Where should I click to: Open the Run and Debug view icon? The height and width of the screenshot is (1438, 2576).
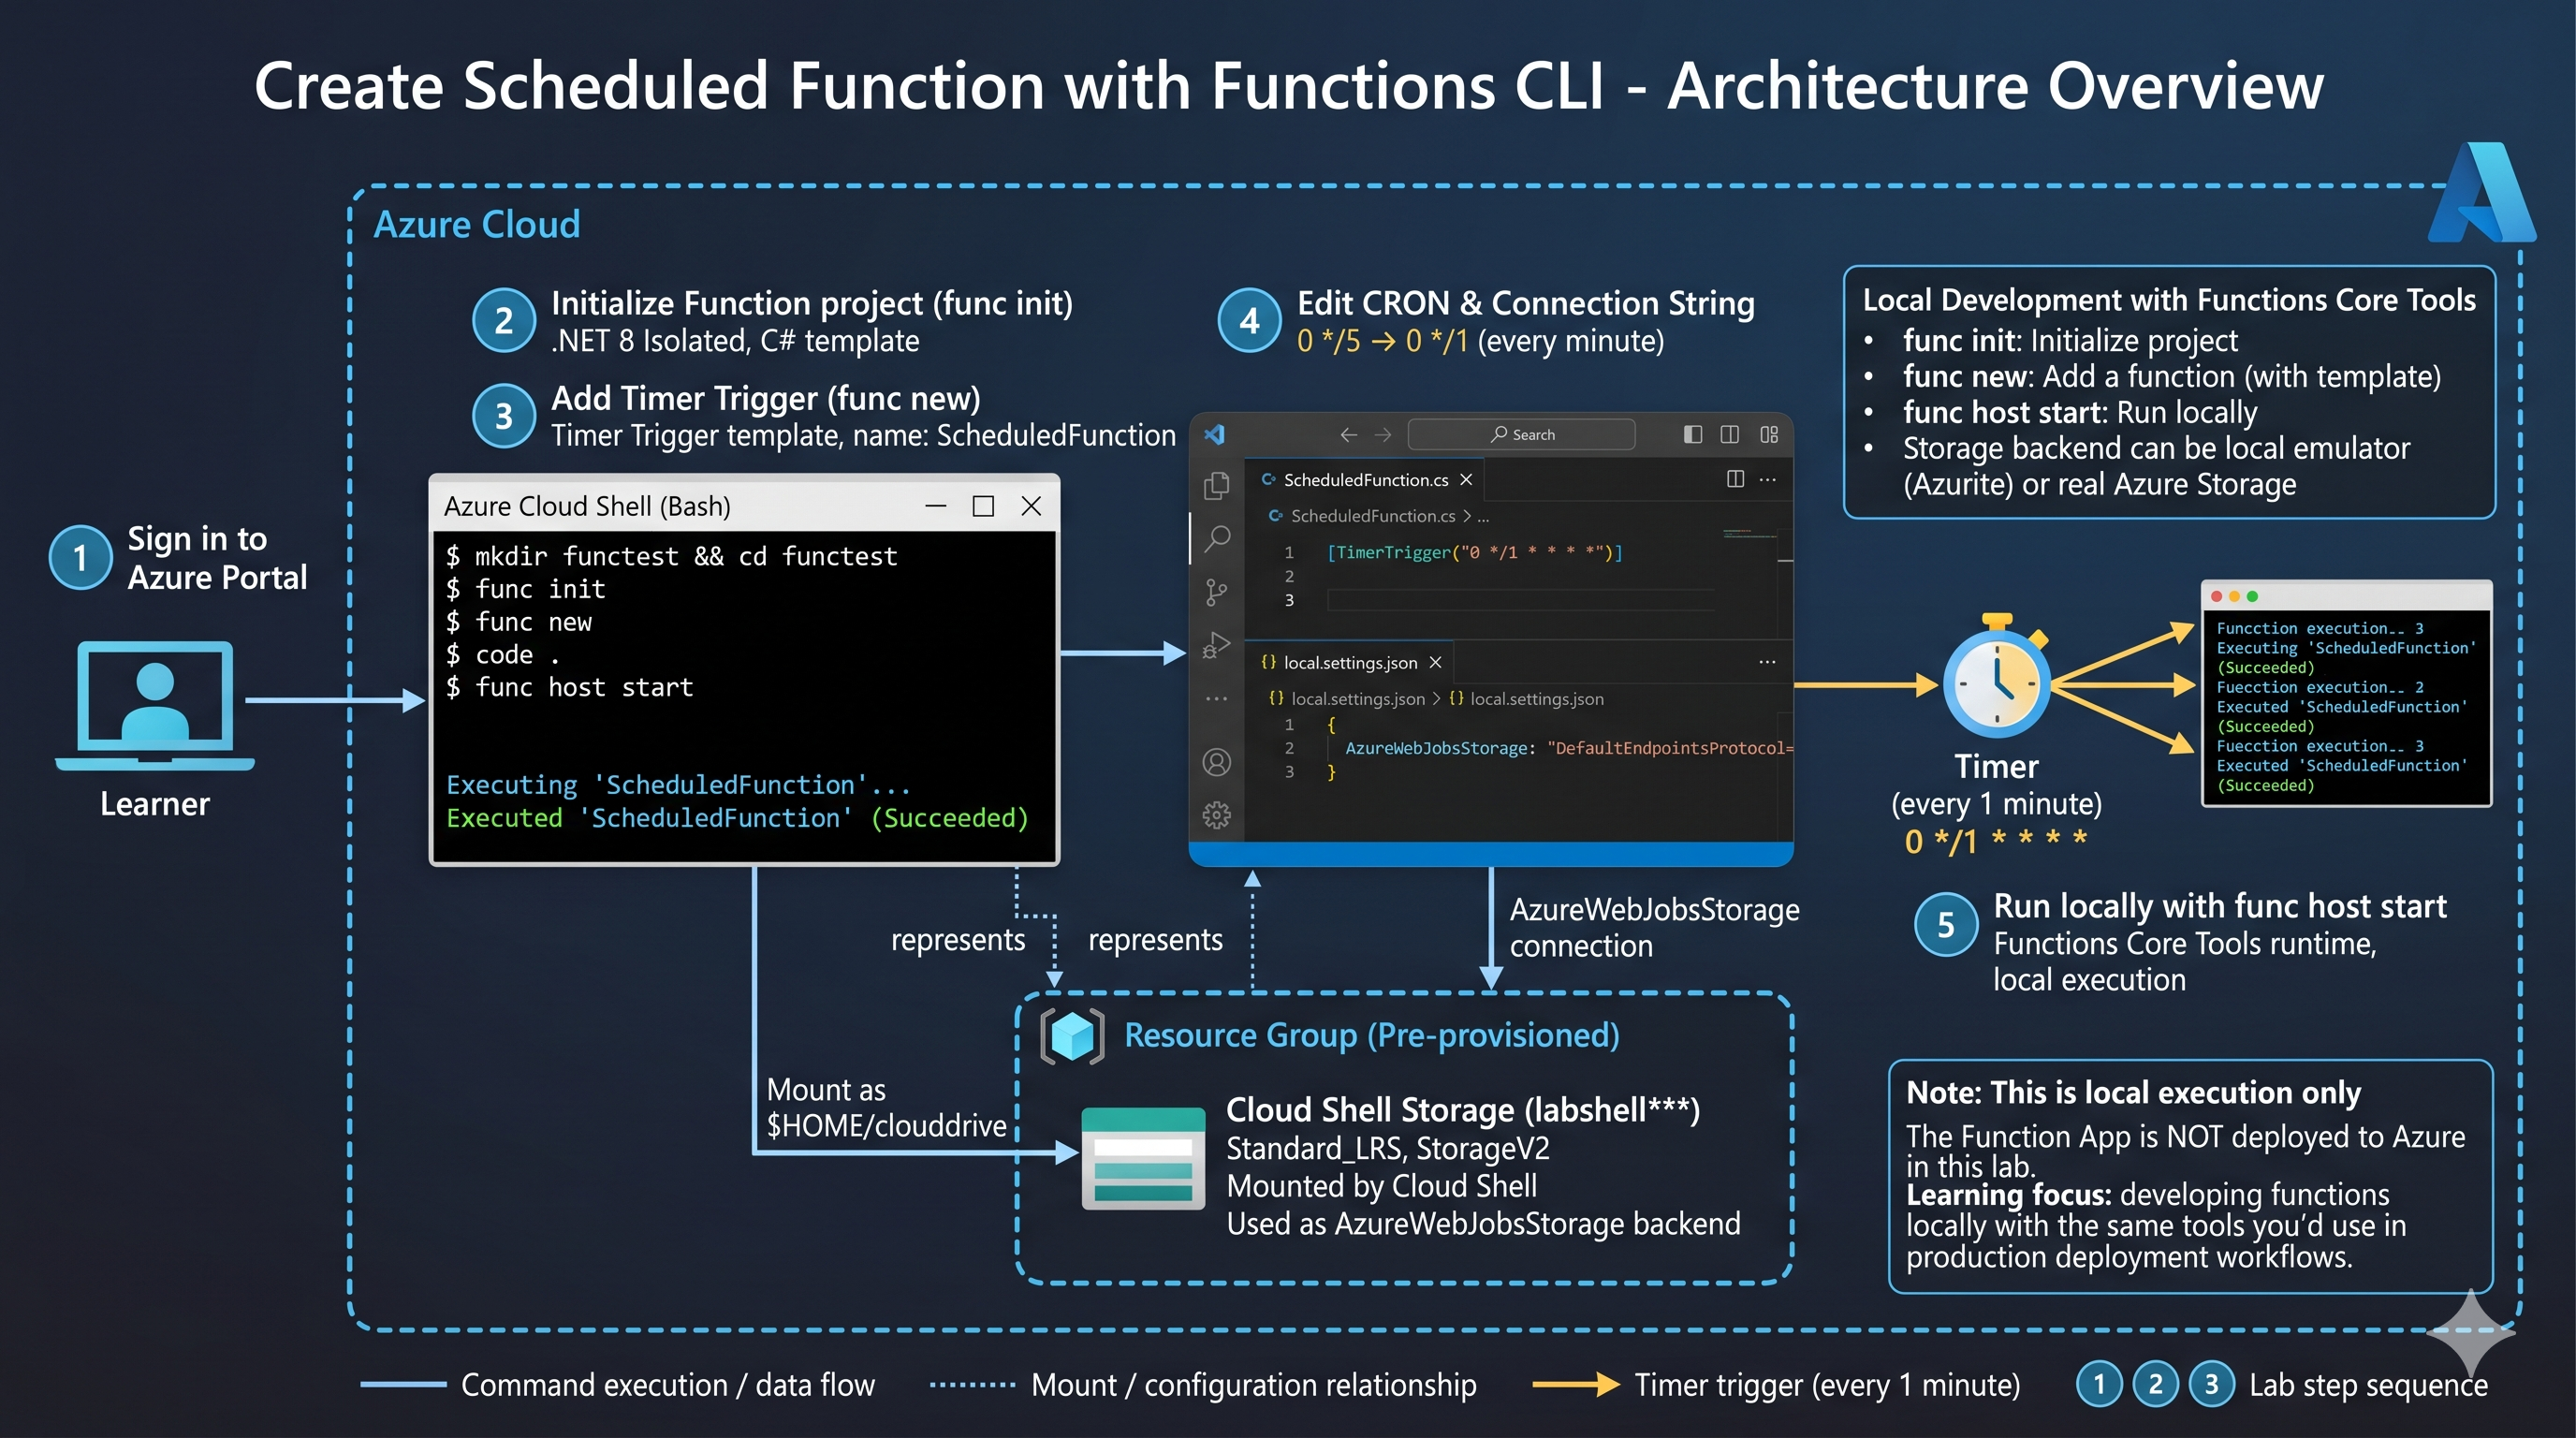(1216, 645)
